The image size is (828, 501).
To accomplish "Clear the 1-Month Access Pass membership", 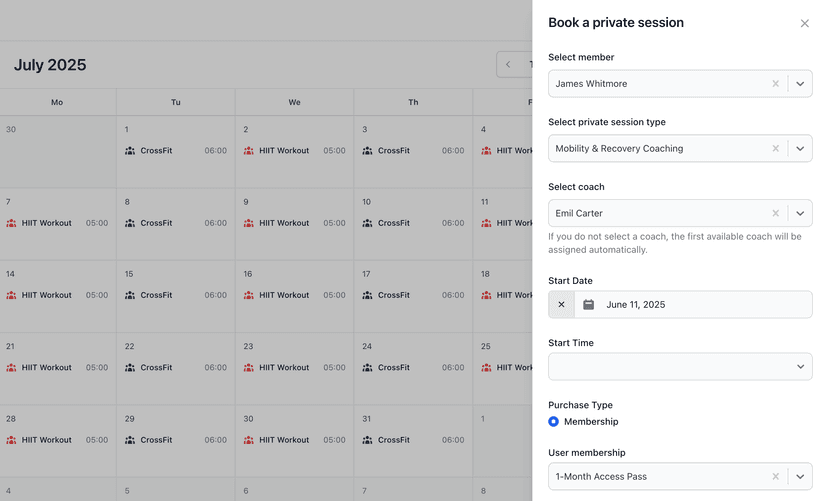I will [x=775, y=476].
